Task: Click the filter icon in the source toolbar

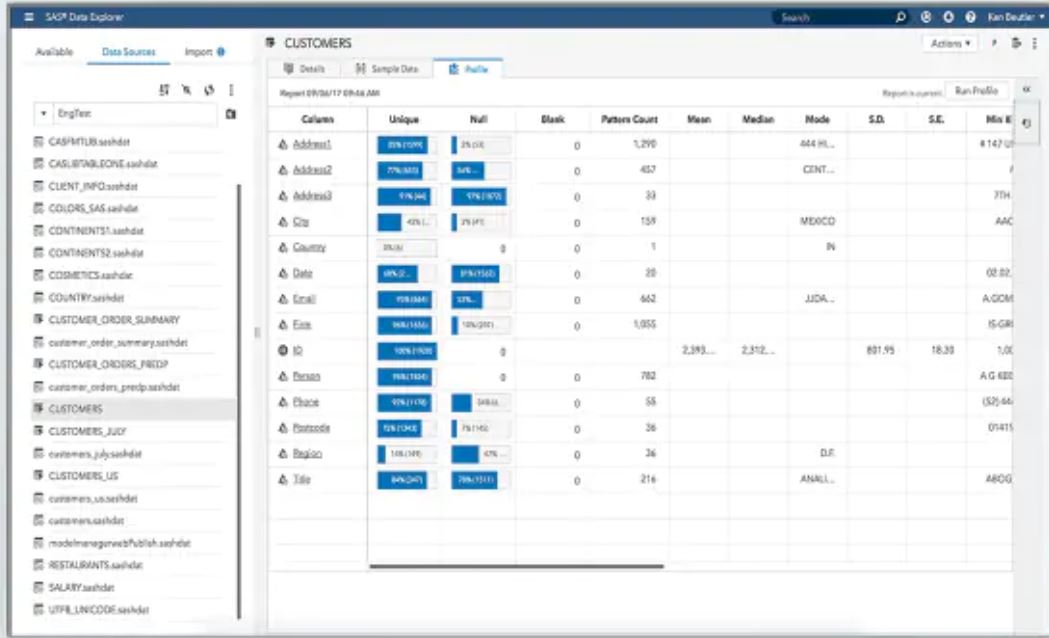Action: coord(187,90)
